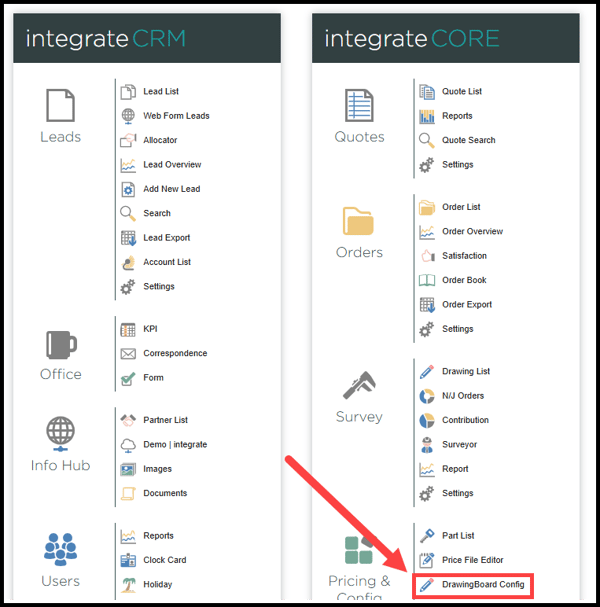Screen dimensions: 600x607
Task: Open the Office mug icon
Action: pos(60,344)
